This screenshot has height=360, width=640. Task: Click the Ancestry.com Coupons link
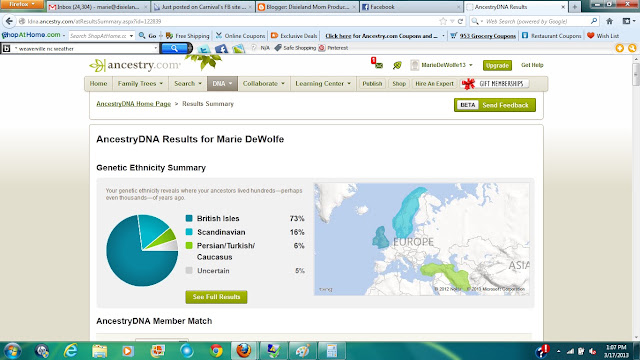[382, 36]
